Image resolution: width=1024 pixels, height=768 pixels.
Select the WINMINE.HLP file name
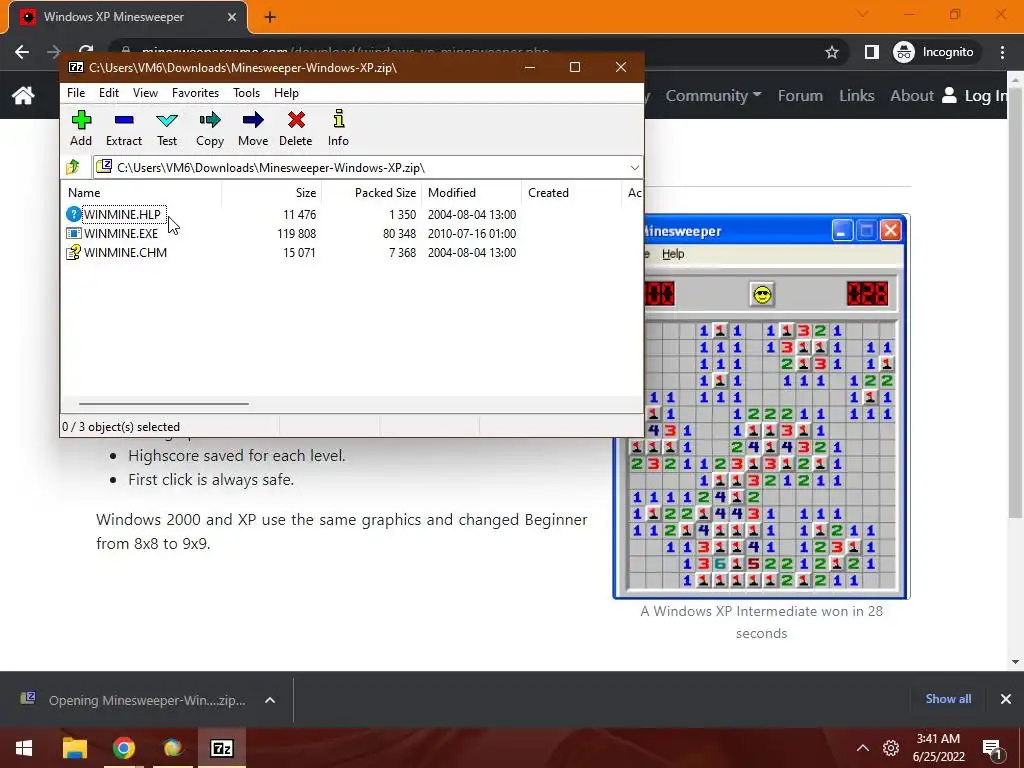(x=122, y=214)
